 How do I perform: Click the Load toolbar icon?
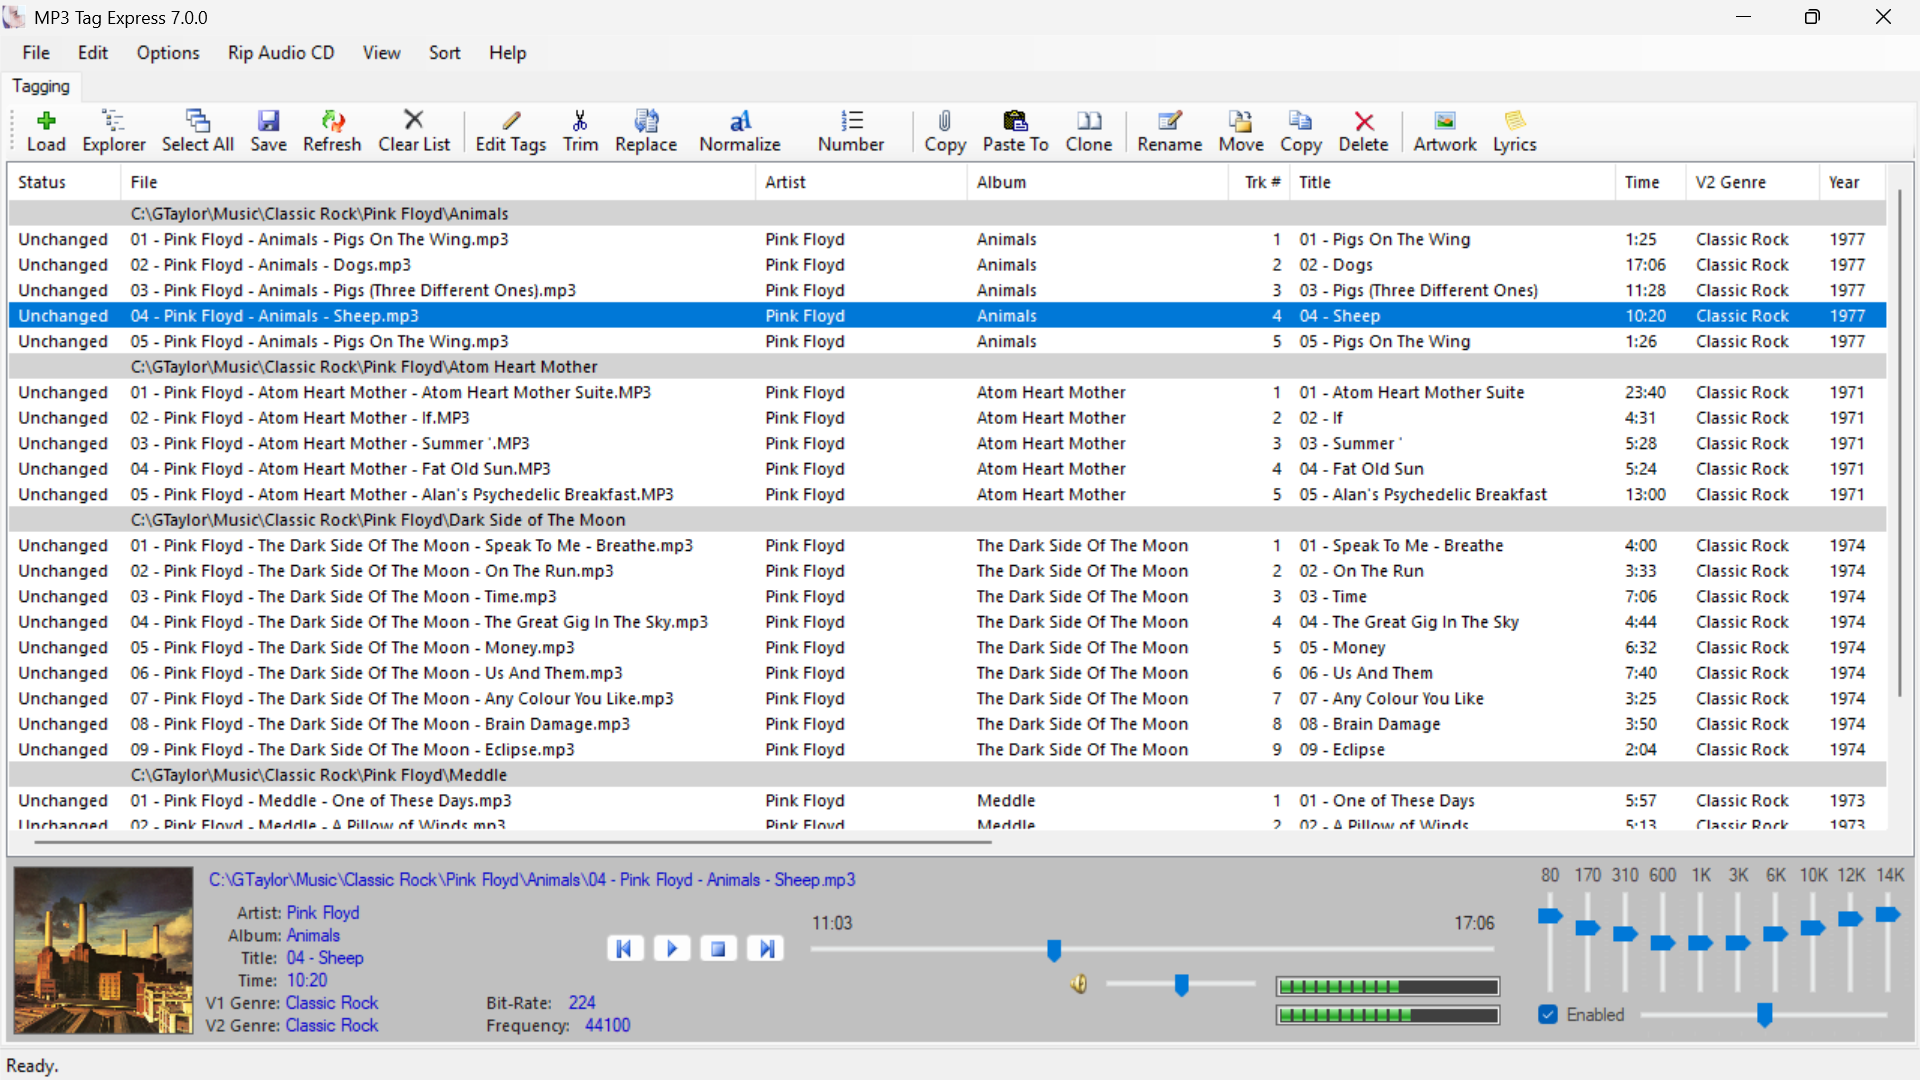point(46,131)
